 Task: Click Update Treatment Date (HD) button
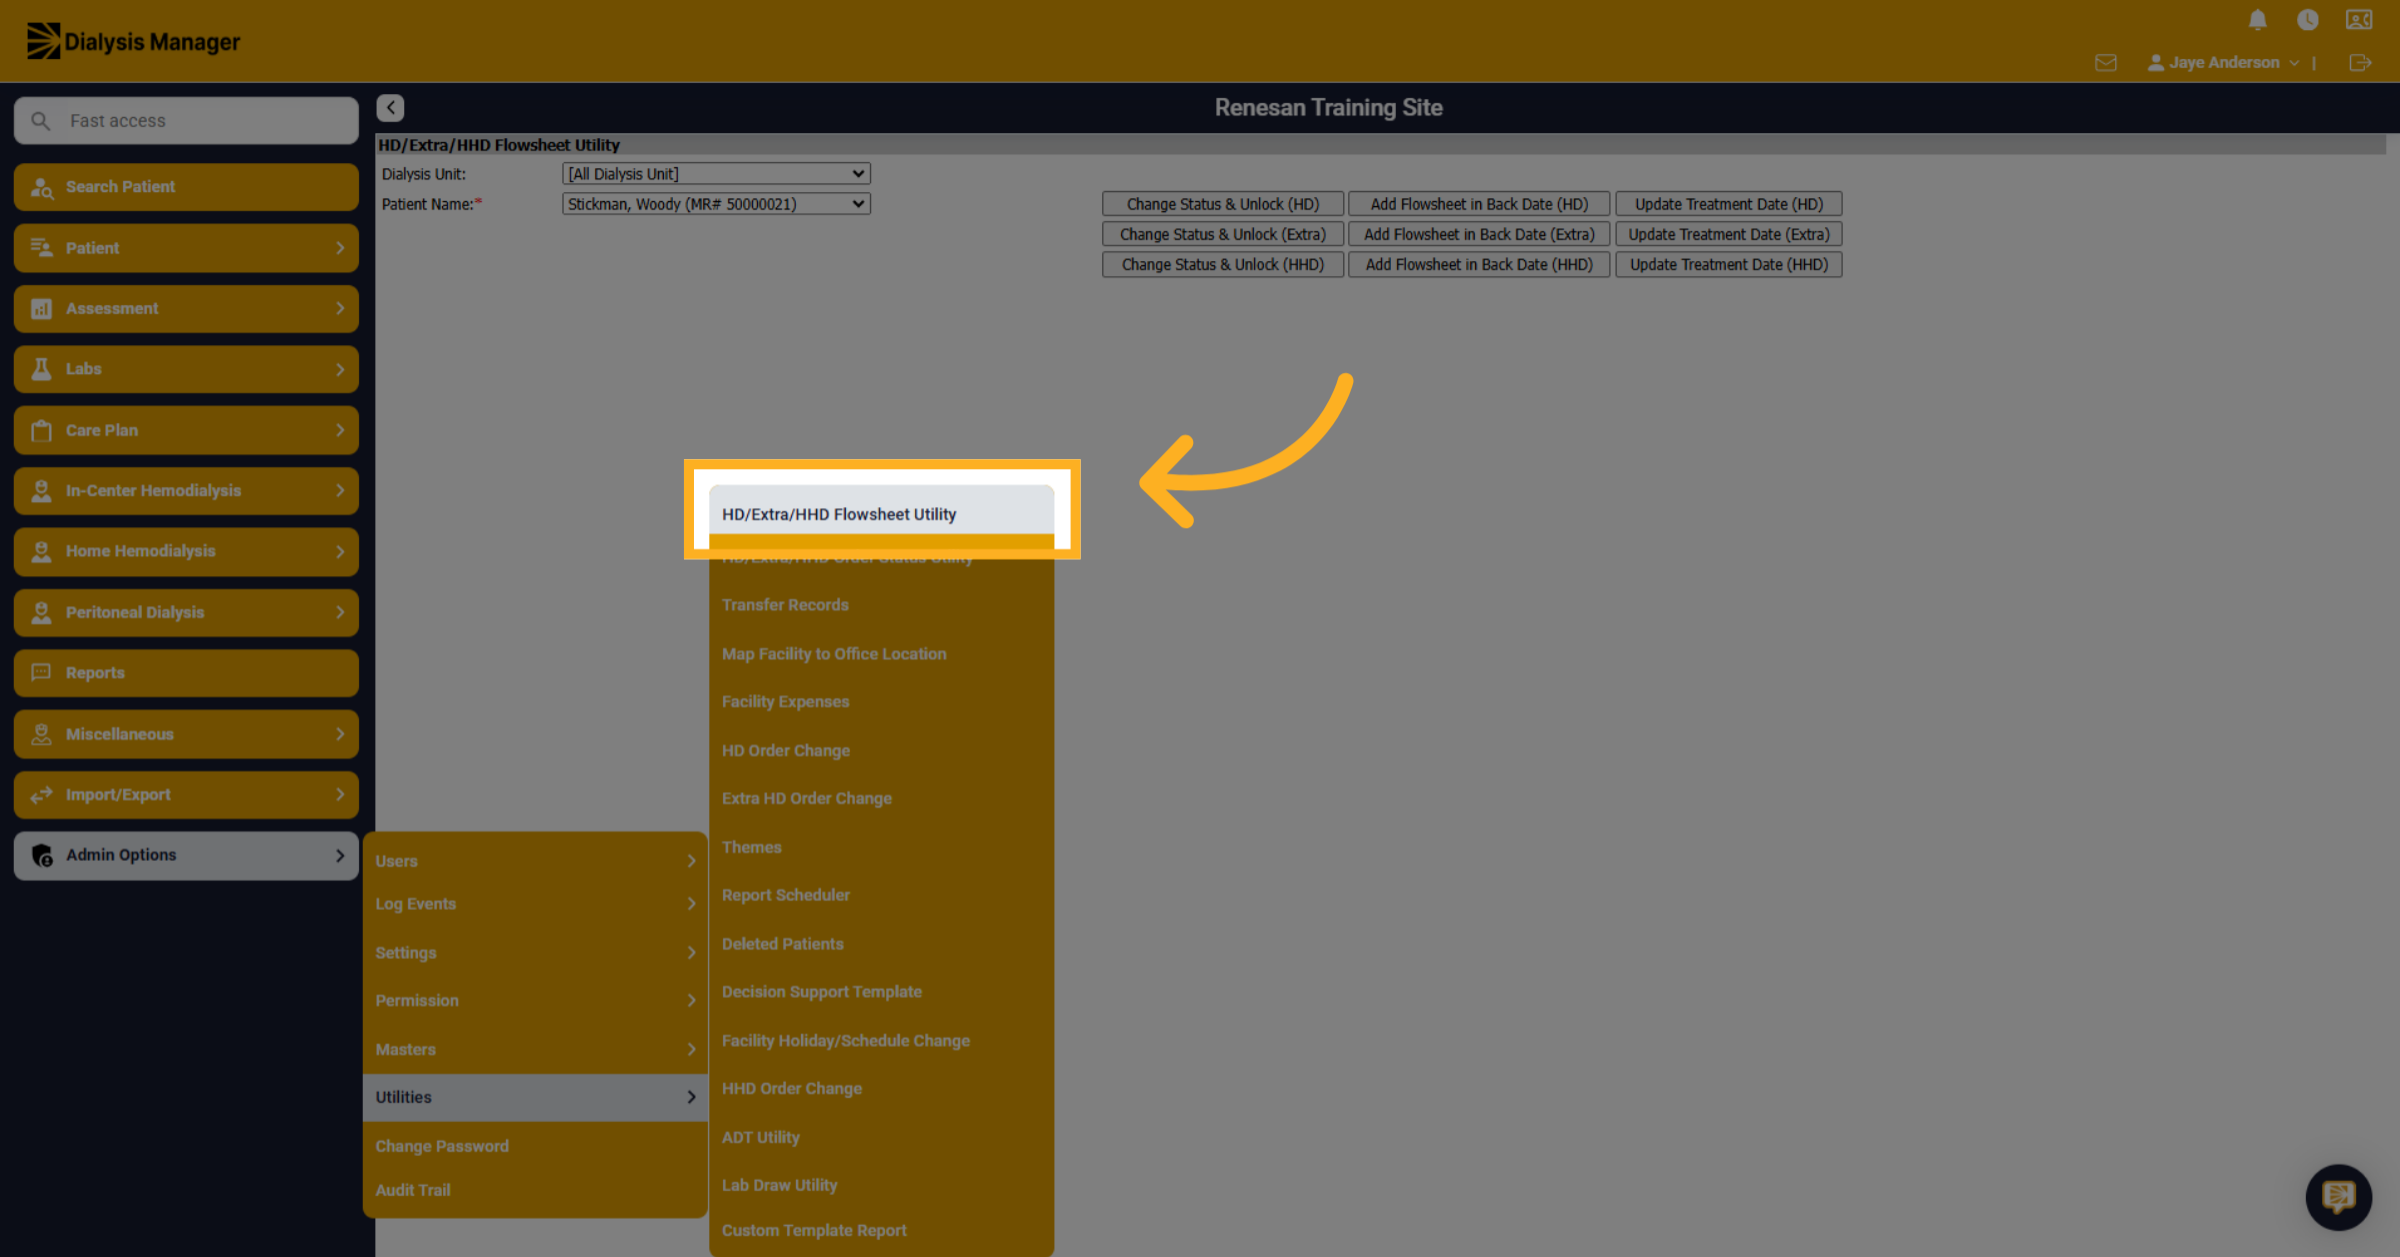click(1728, 204)
